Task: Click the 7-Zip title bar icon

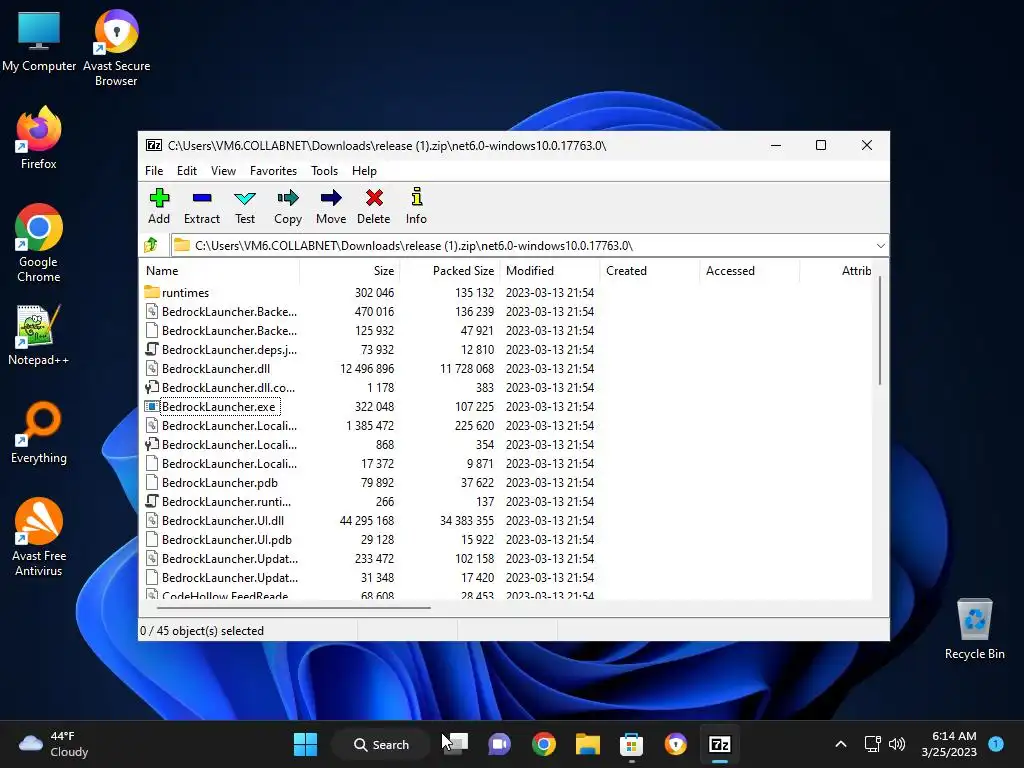Action: pyautogui.click(x=154, y=145)
